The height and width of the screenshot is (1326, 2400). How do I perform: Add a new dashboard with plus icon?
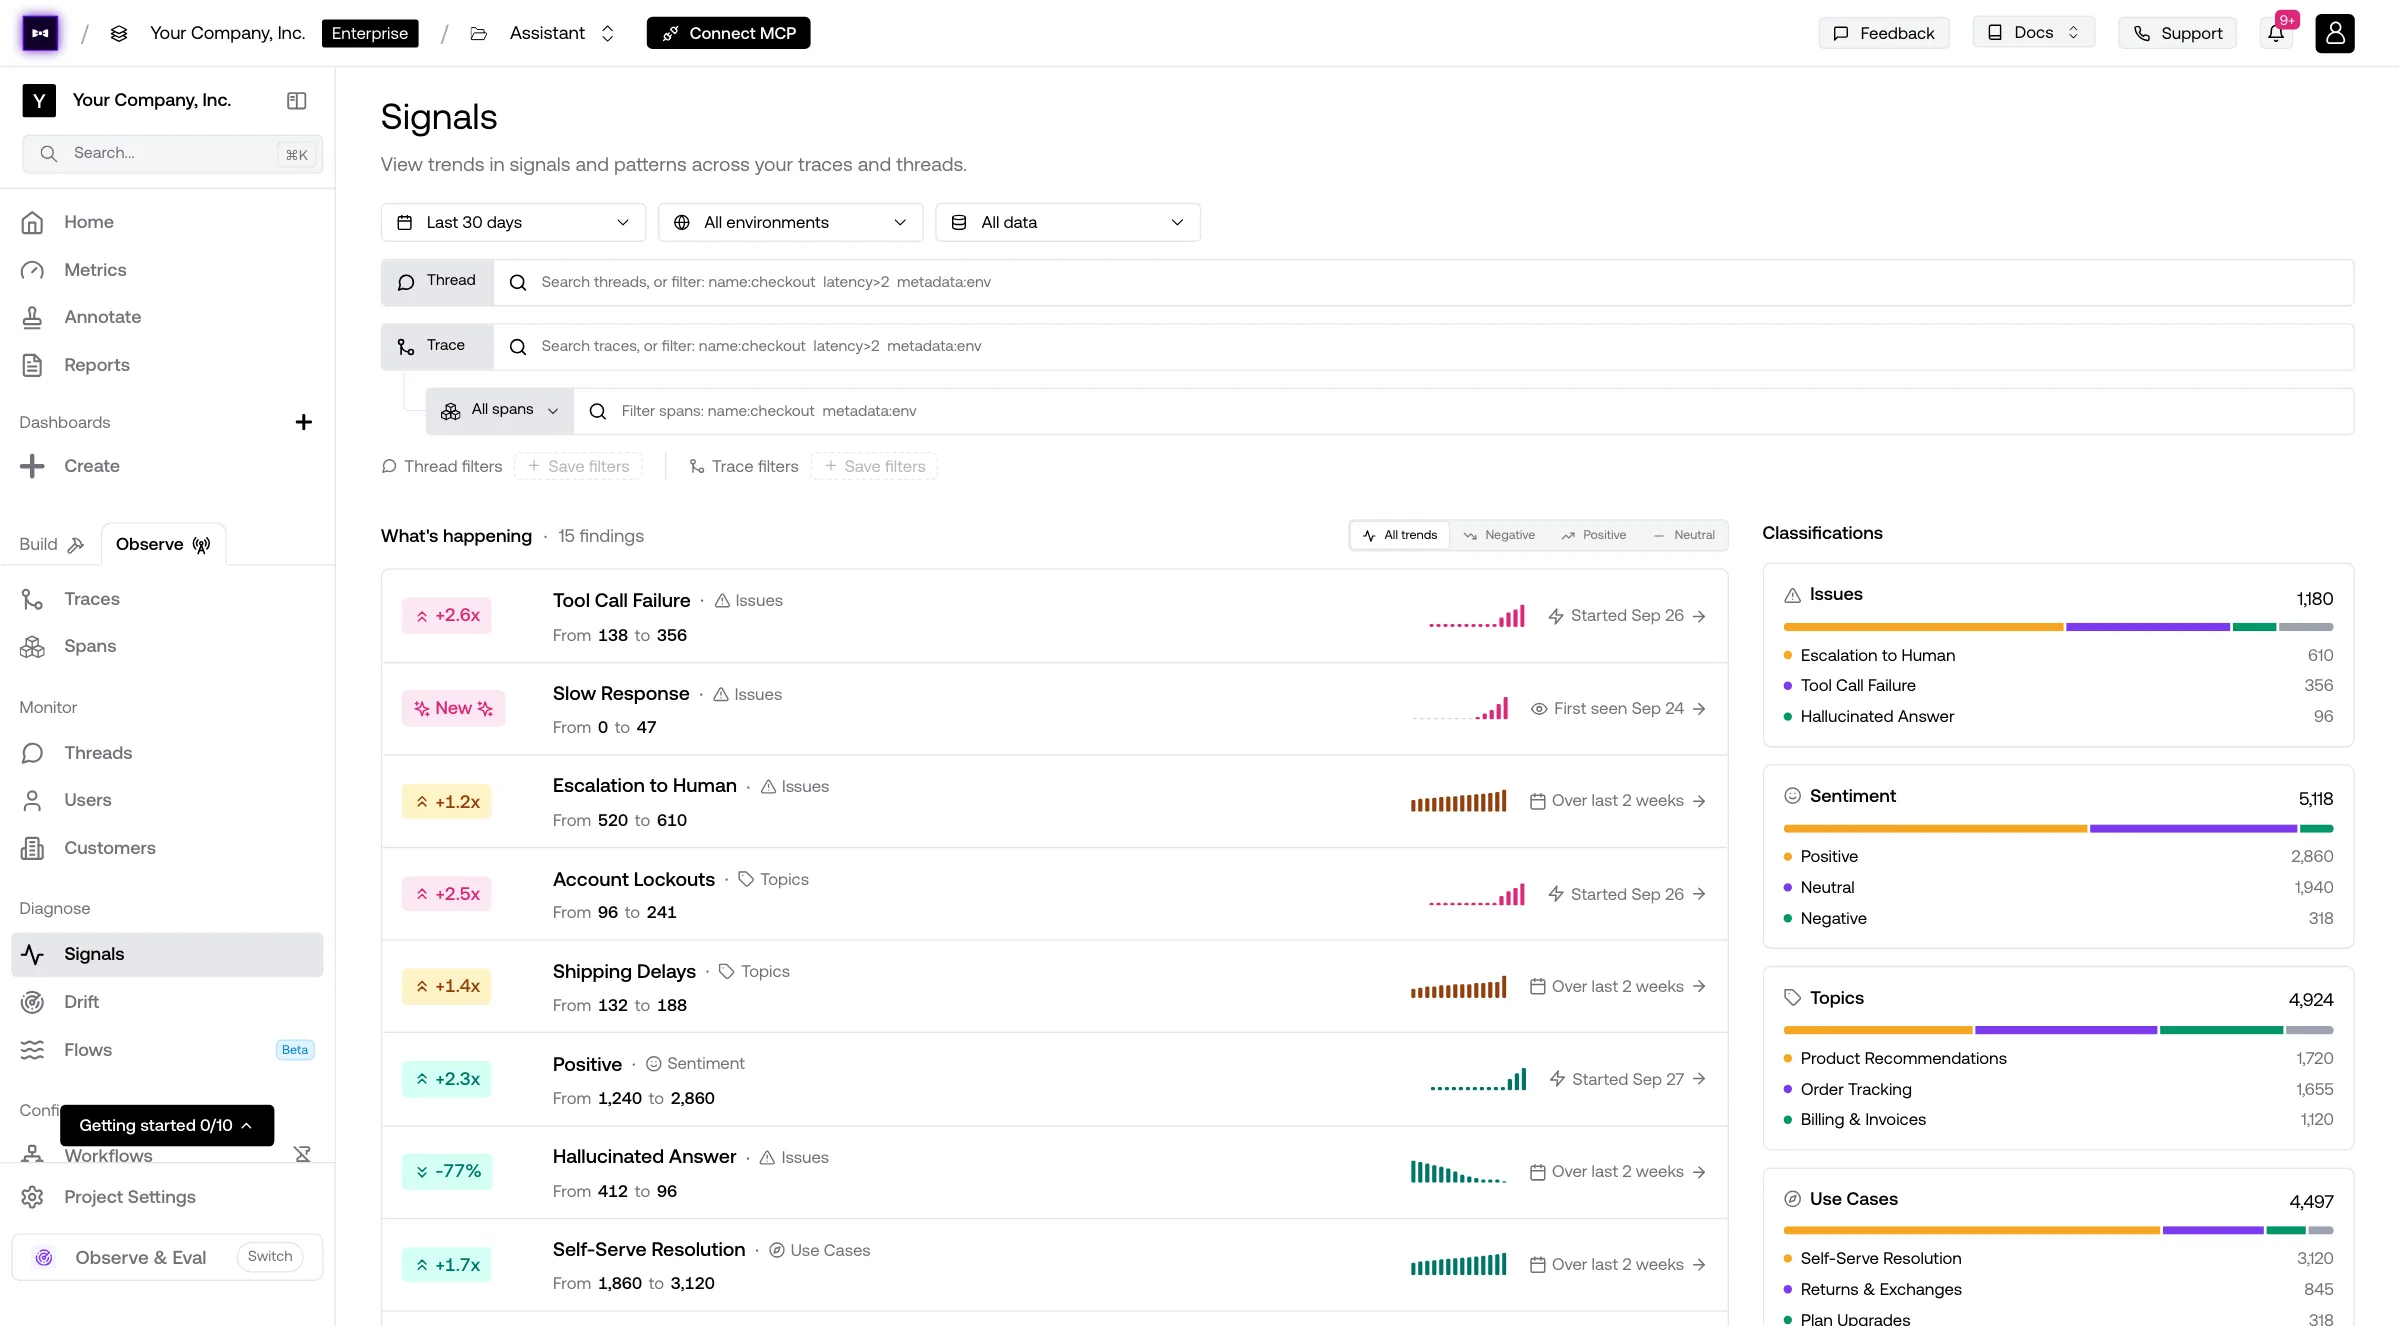pyautogui.click(x=304, y=422)
